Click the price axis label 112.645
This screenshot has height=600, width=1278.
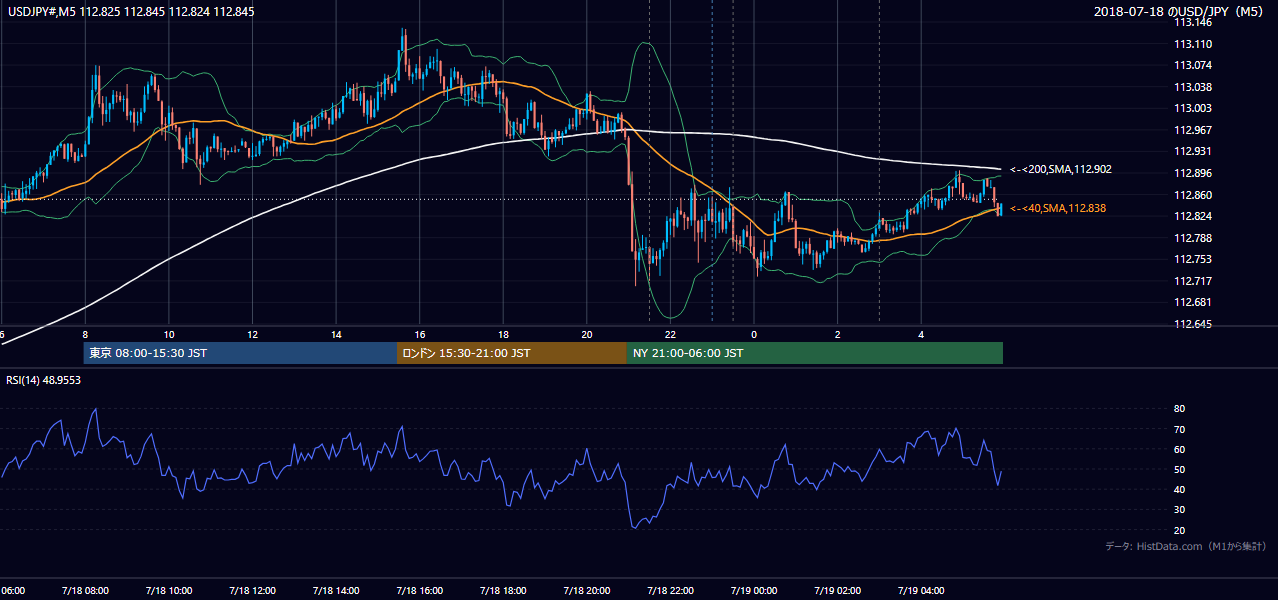[x=1192, y=324]
